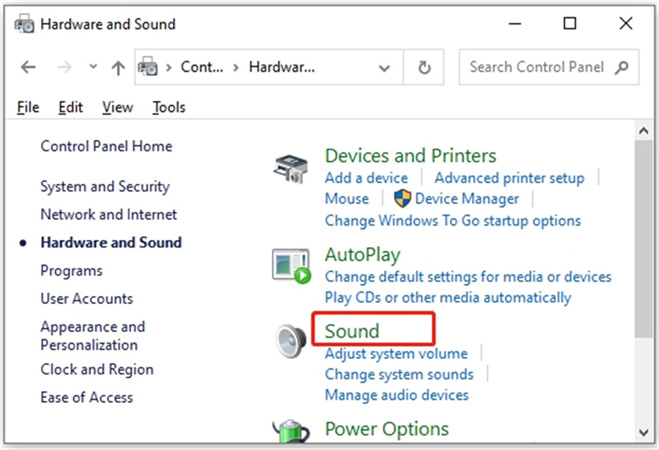This screenshot has height=450, width=659.
Task: Click Change system sounds link
Action: click(399, 374)
